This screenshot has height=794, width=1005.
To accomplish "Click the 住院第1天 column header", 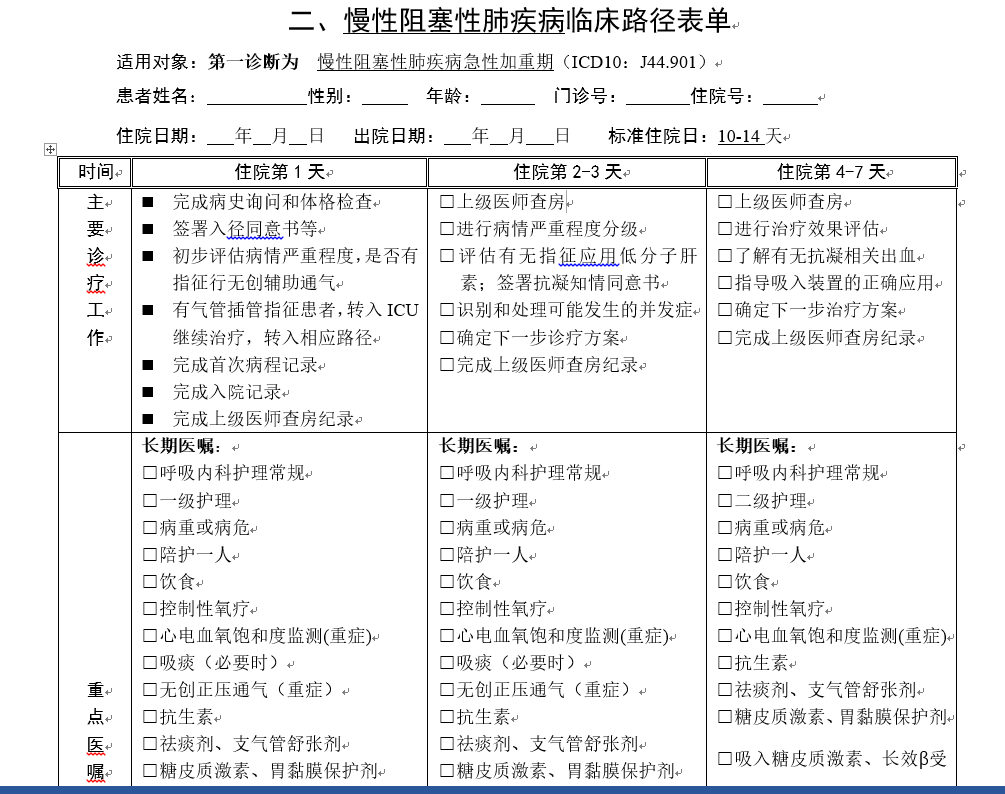I will click(x=279, y=172).
